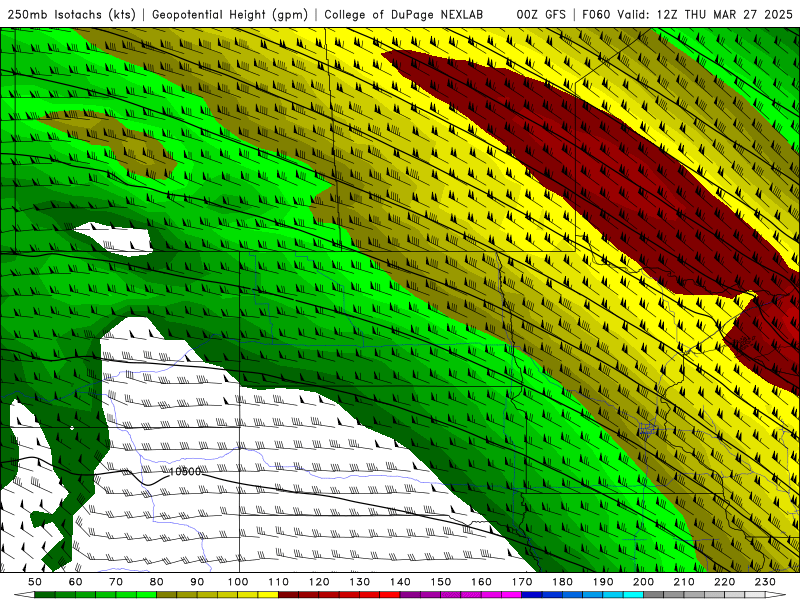Click the colorbar label '50'
The height and width of the screenshot is (600, 800).
pos(35,582)
